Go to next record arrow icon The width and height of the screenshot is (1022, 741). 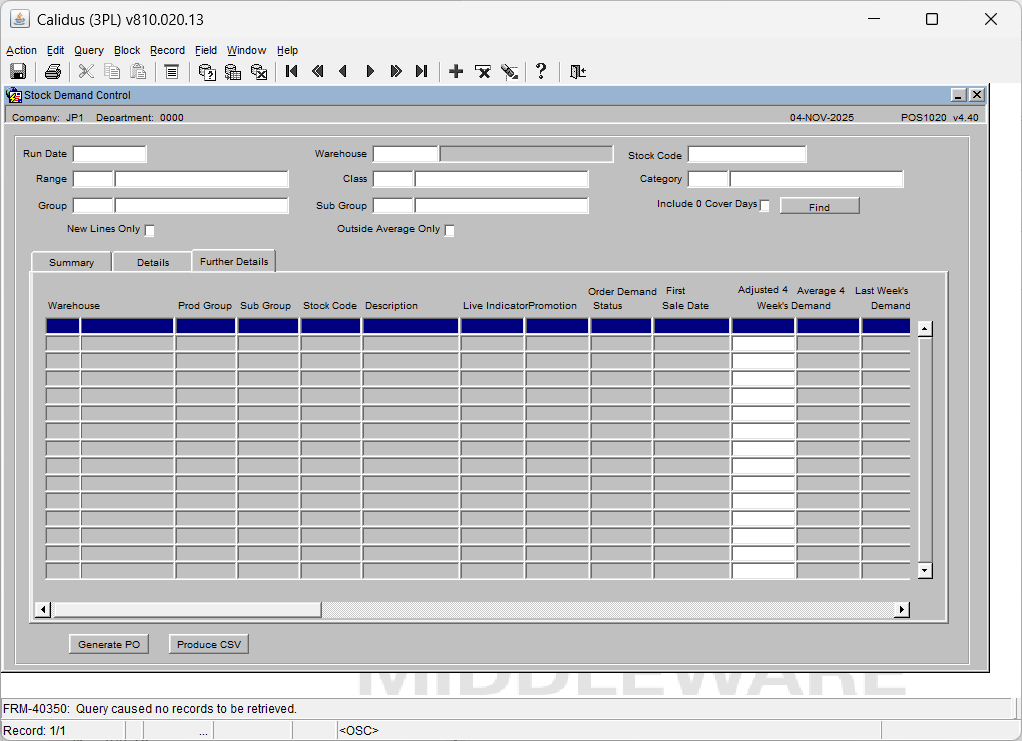[x=370, y=71]
